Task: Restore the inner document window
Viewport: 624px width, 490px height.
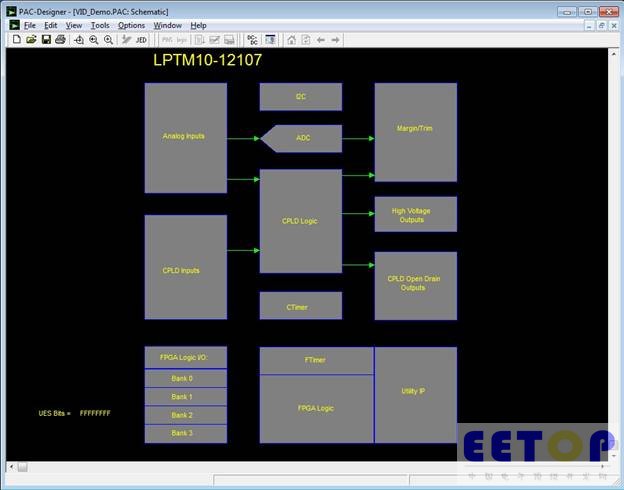Action: point(602,25)
